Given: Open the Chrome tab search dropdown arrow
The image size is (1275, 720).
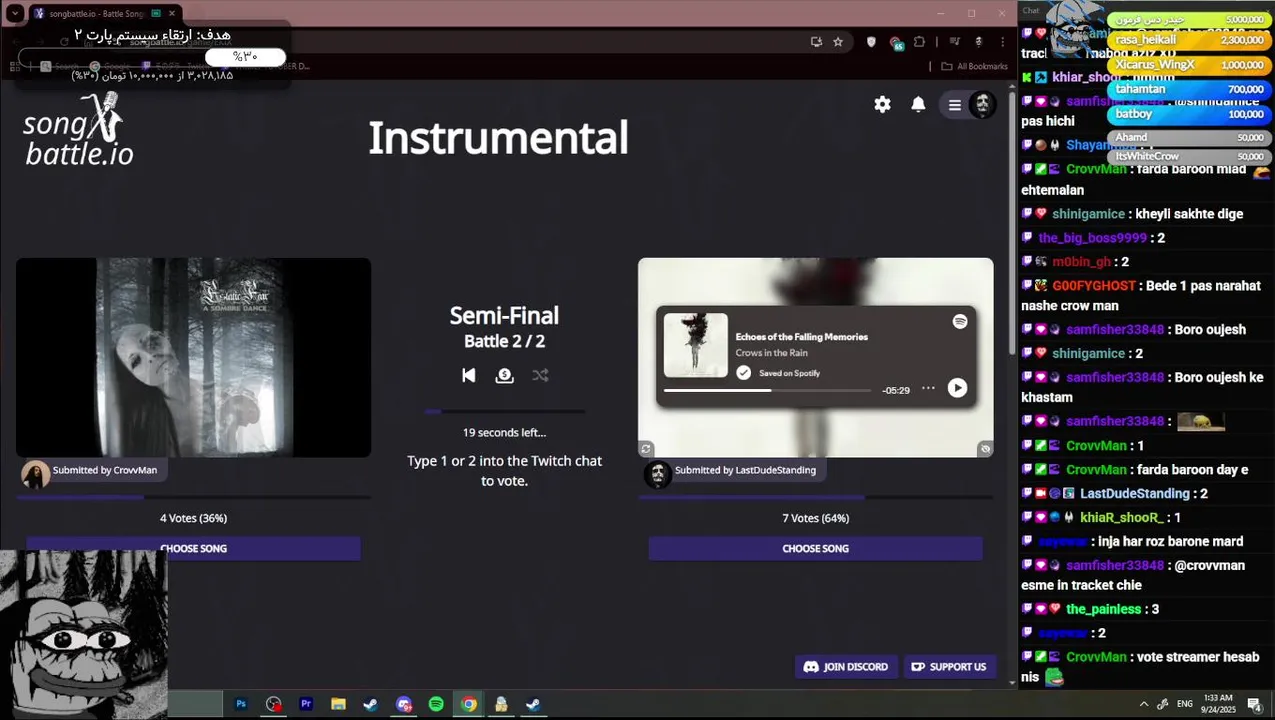Looking at the screenshot, I should point(15,13).
